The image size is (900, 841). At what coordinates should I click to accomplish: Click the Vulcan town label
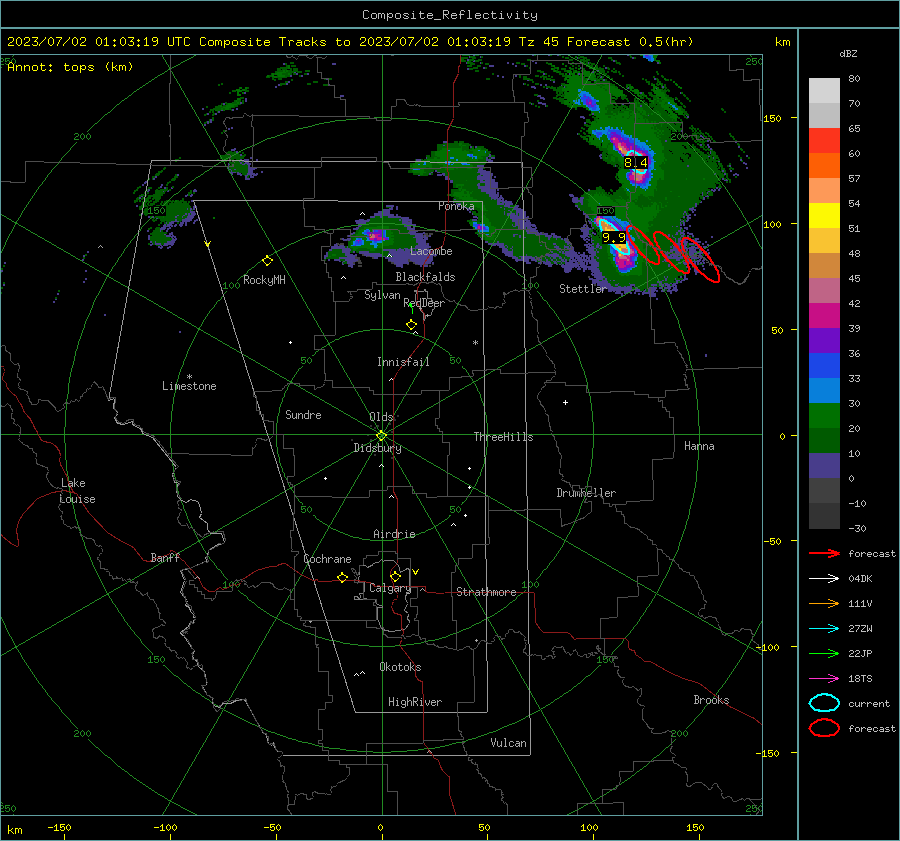coord(508,743)
